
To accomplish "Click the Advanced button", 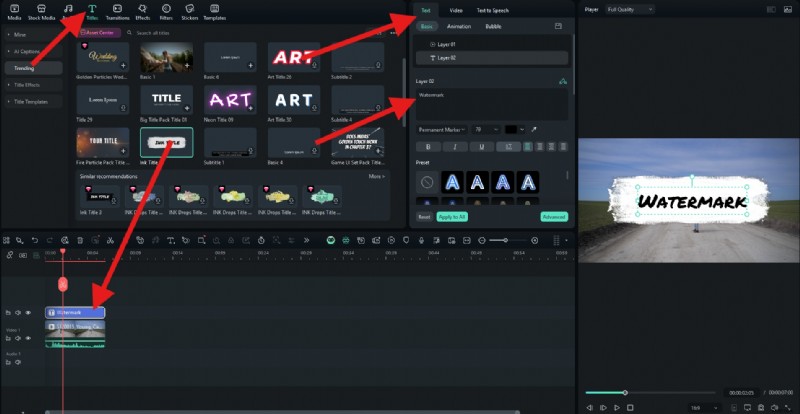I will pyautogui.click(x=554, y=216).
